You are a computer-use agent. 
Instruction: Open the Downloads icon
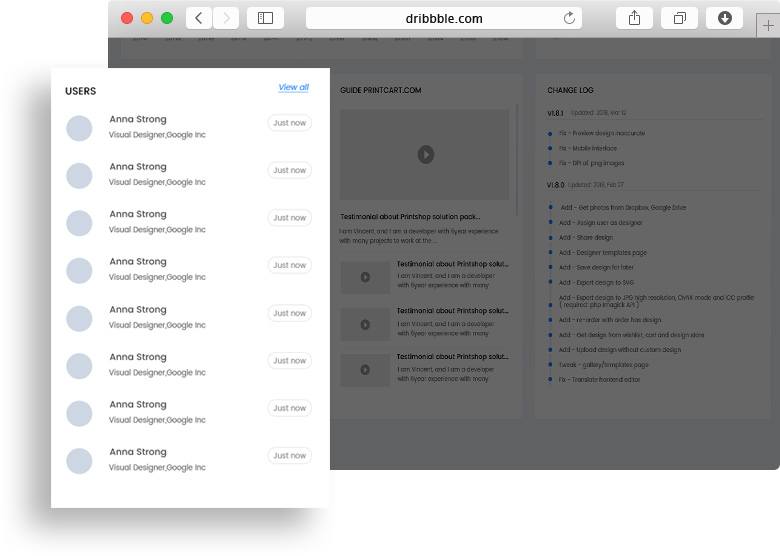[724, 18]
